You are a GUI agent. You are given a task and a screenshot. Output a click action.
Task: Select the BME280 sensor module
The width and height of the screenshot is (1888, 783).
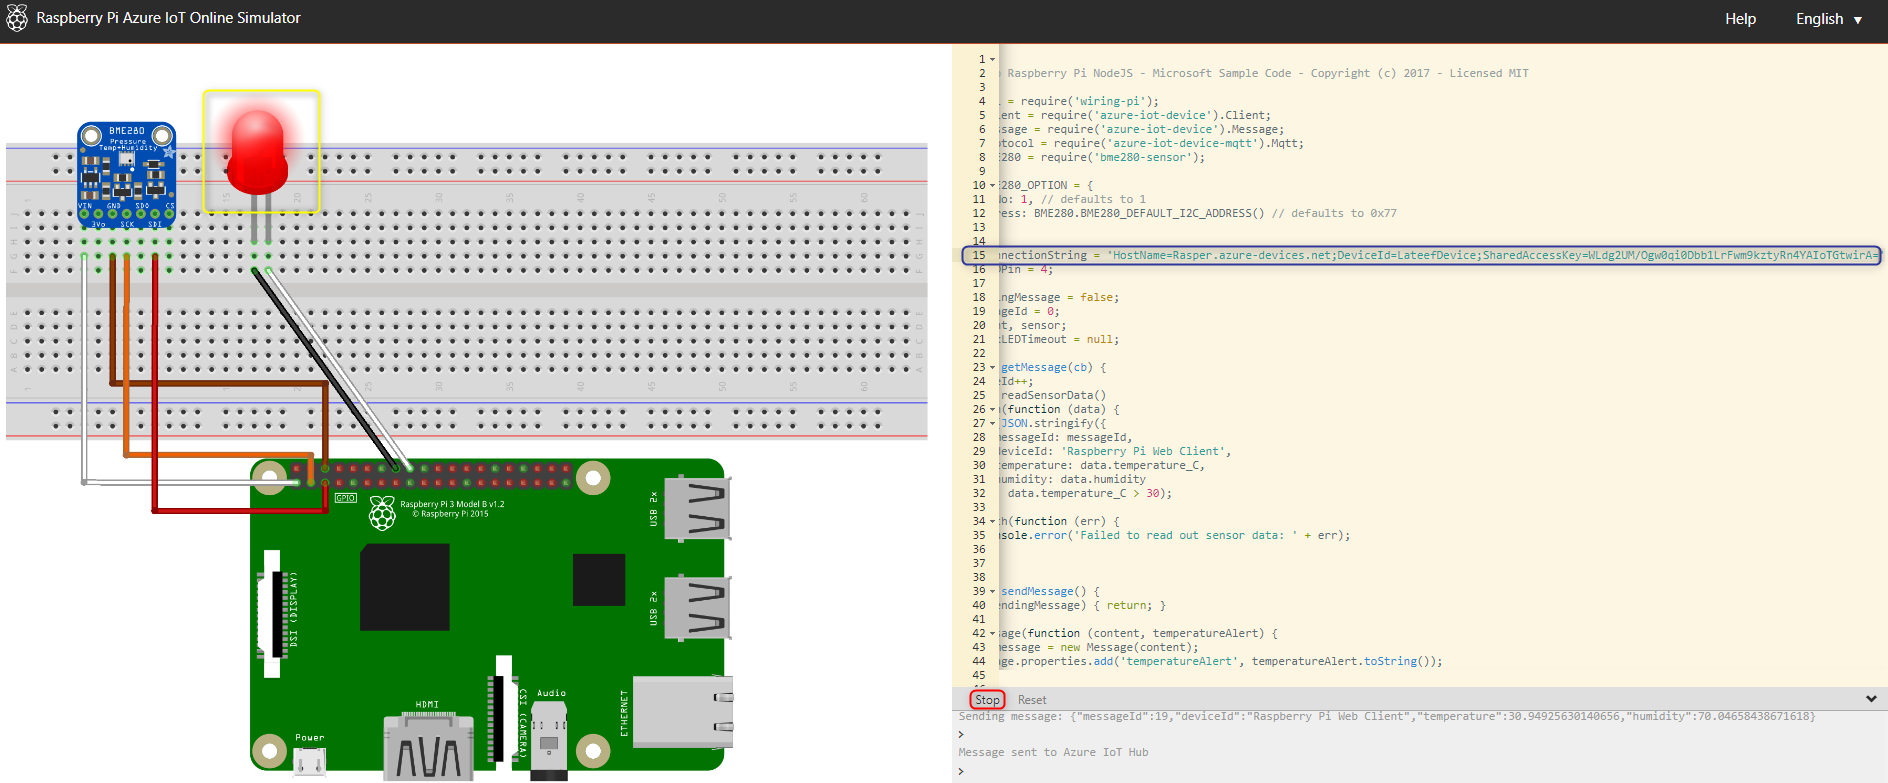[x=127, y=172]
